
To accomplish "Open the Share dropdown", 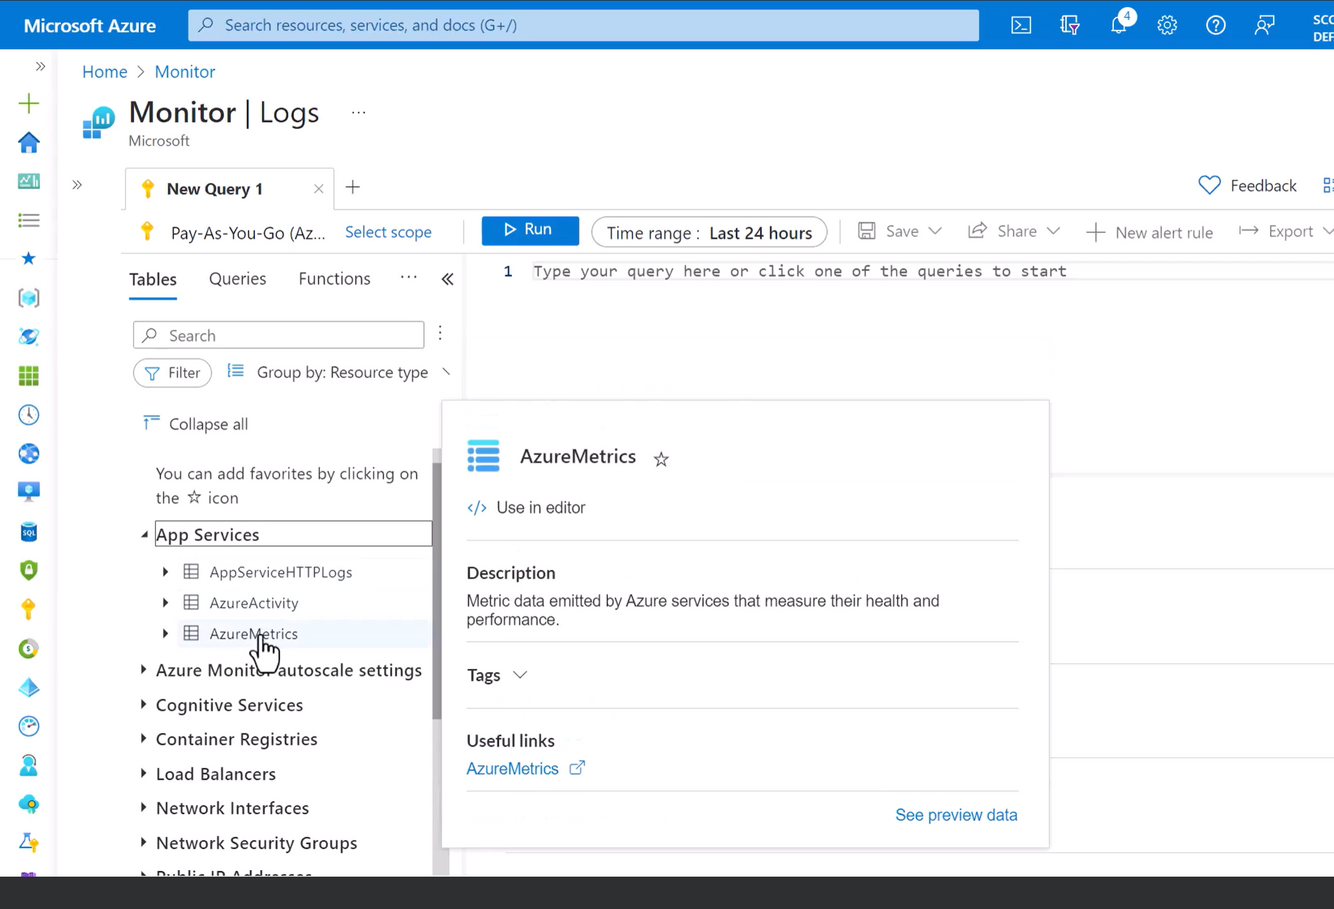I will click(1014, 231).
